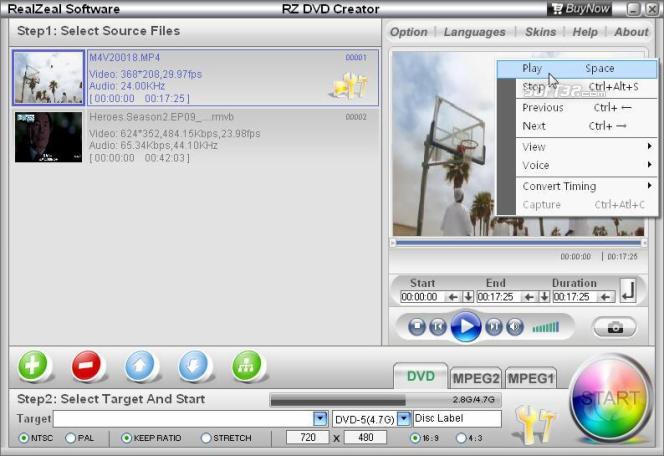Choose Previous from the context menu
This screenshot has width=664, height=456.
(x=586, y=108)
